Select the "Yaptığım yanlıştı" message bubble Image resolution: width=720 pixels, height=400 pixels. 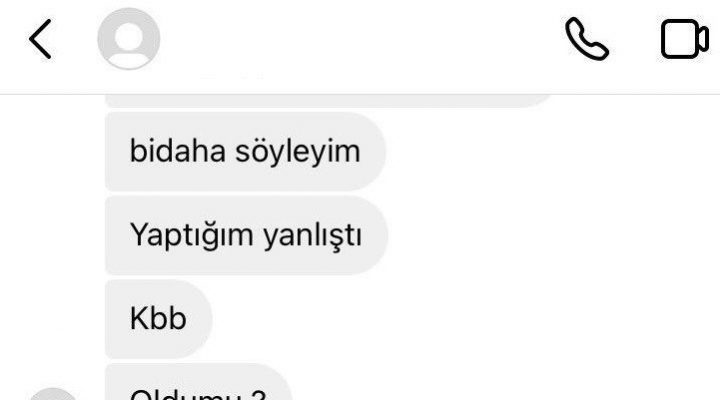(247, 235)
